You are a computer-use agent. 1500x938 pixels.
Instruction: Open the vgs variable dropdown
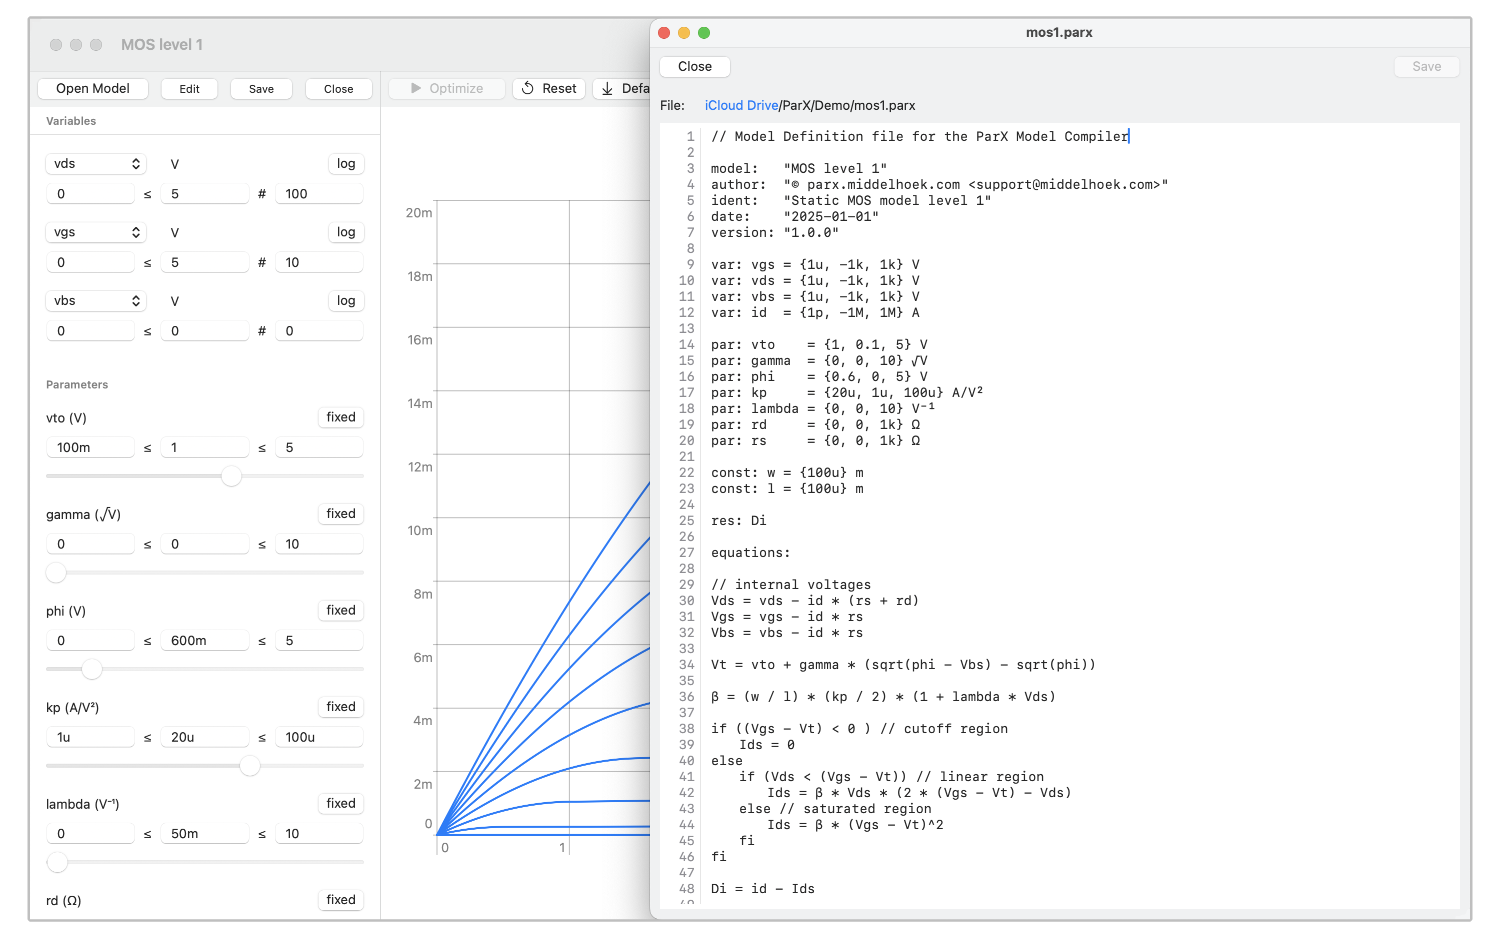(96, 232)
